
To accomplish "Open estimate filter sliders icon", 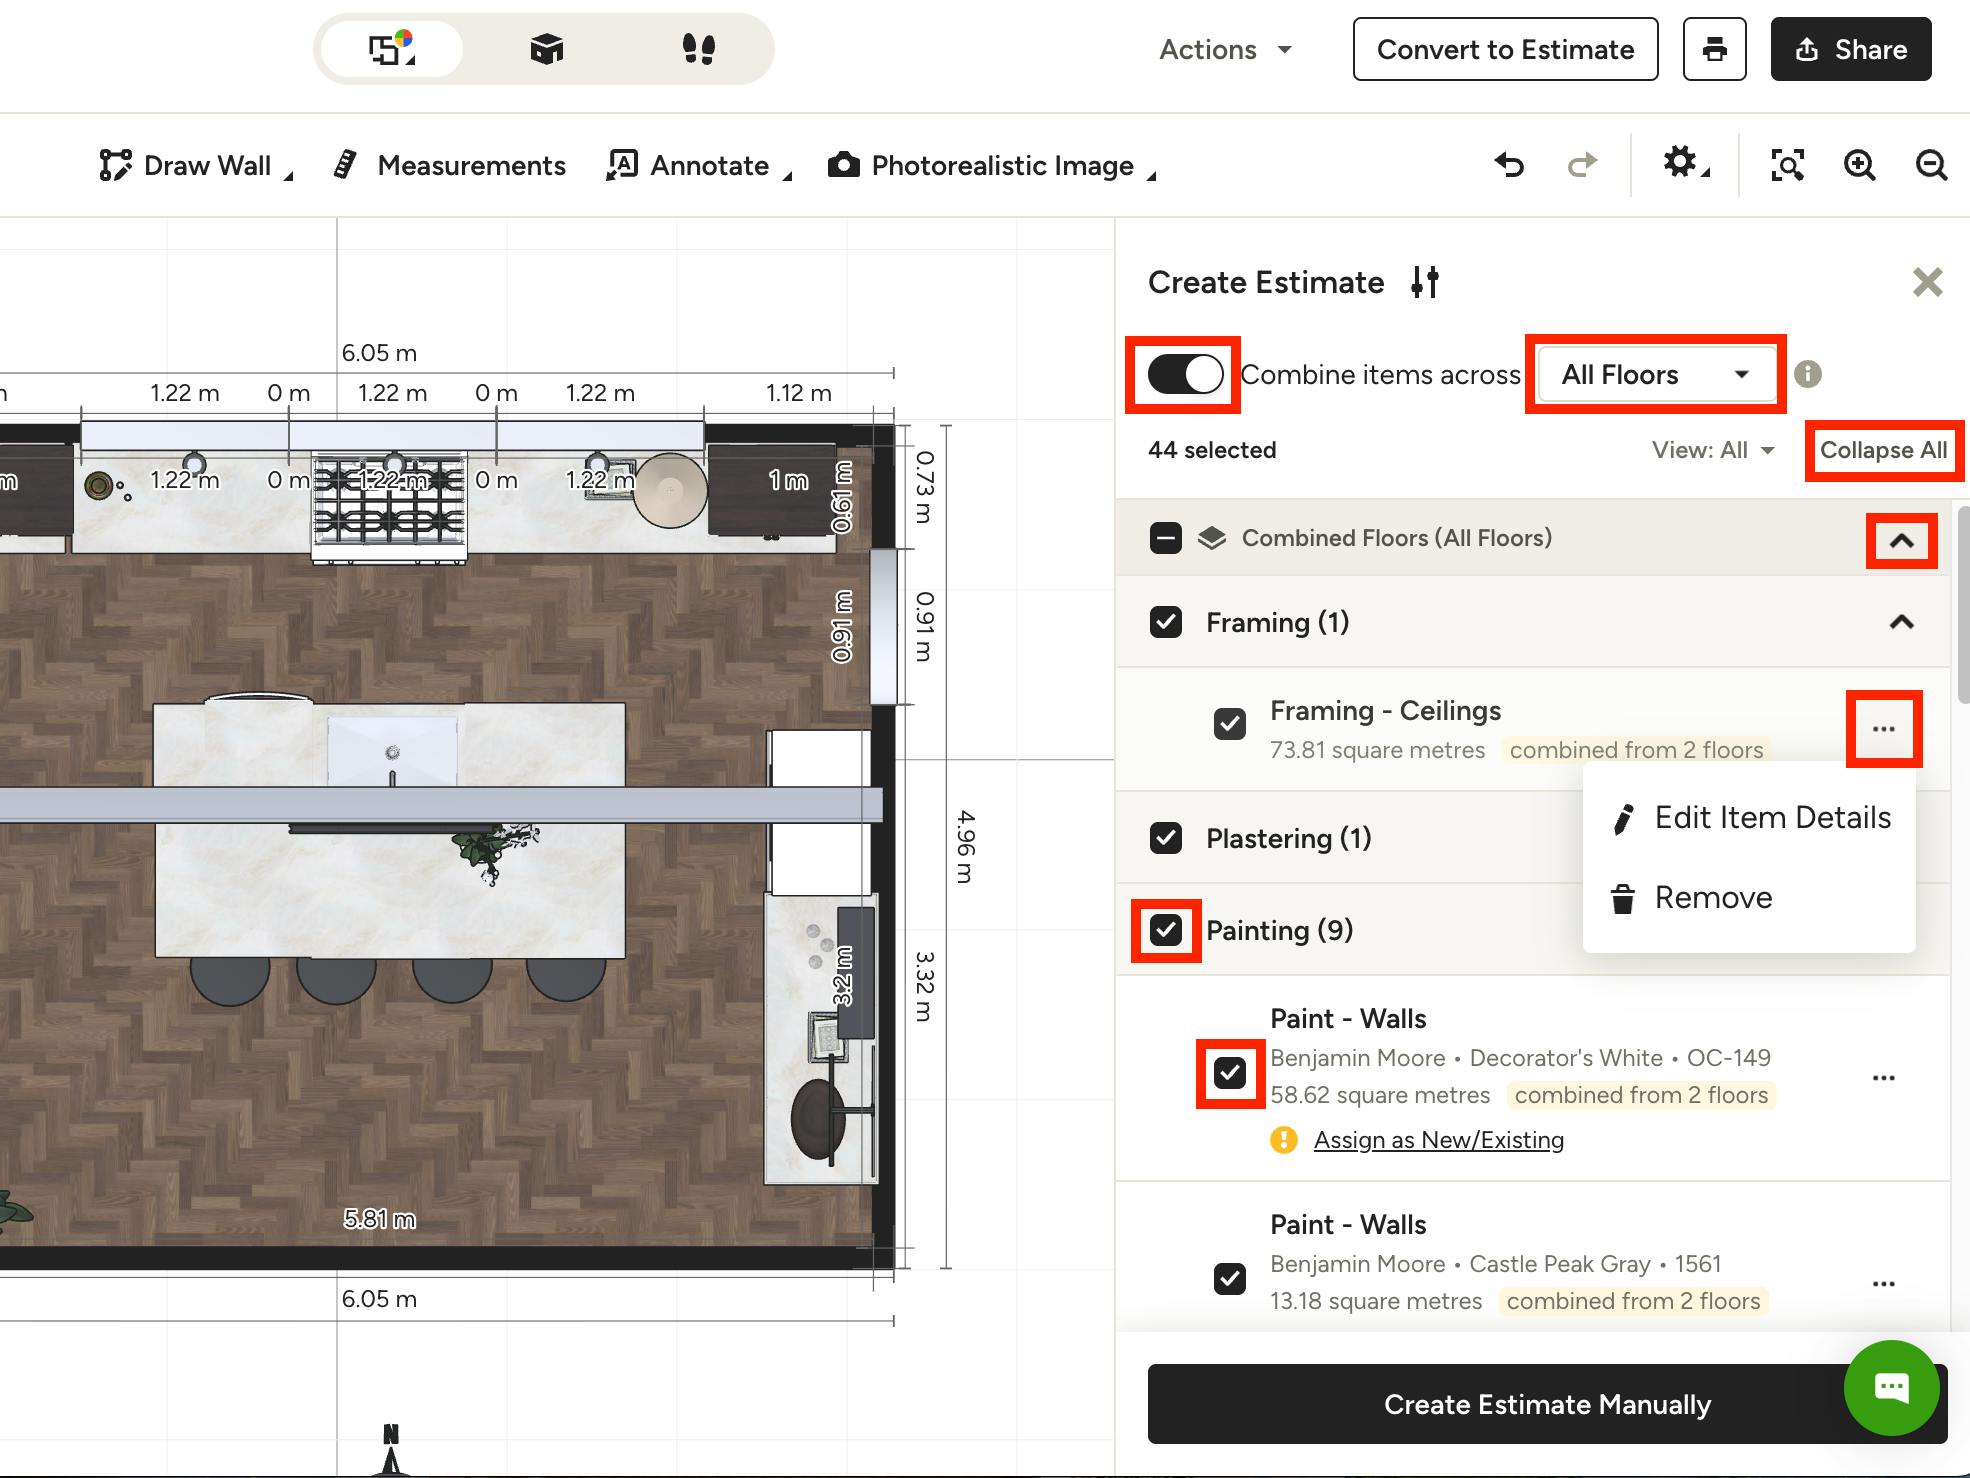I will (1425, 282).
